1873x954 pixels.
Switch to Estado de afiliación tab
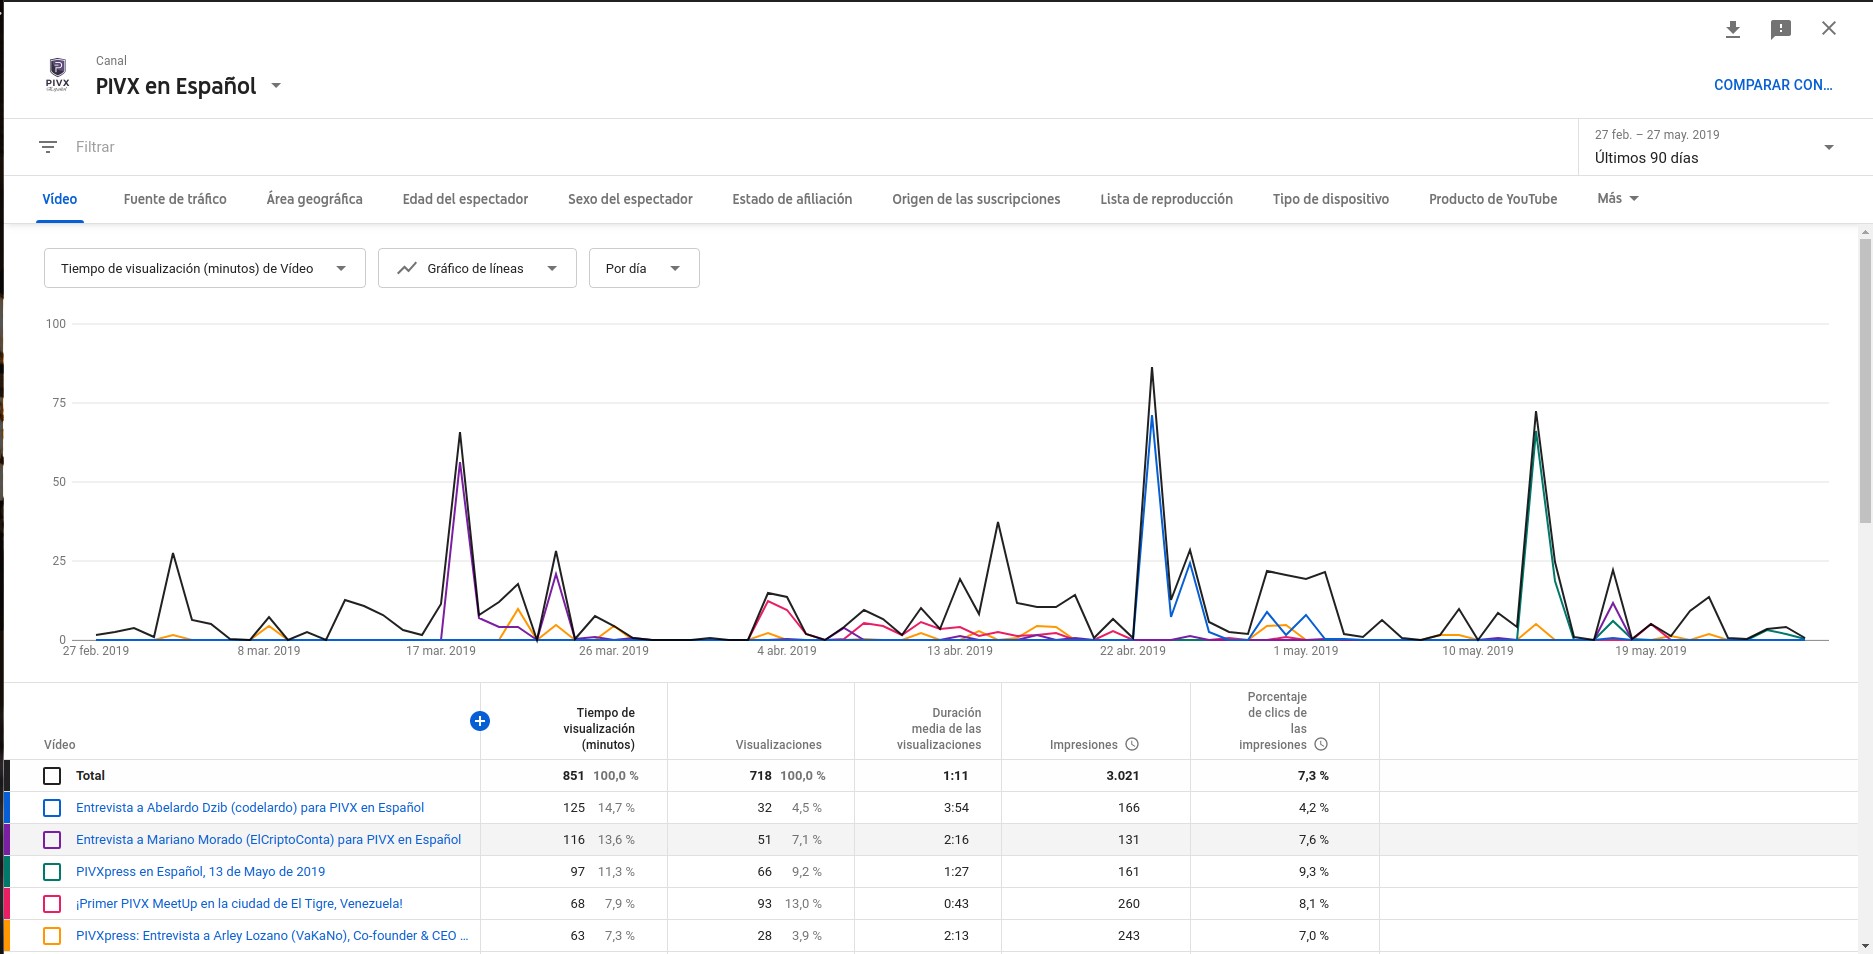(792, 199)
